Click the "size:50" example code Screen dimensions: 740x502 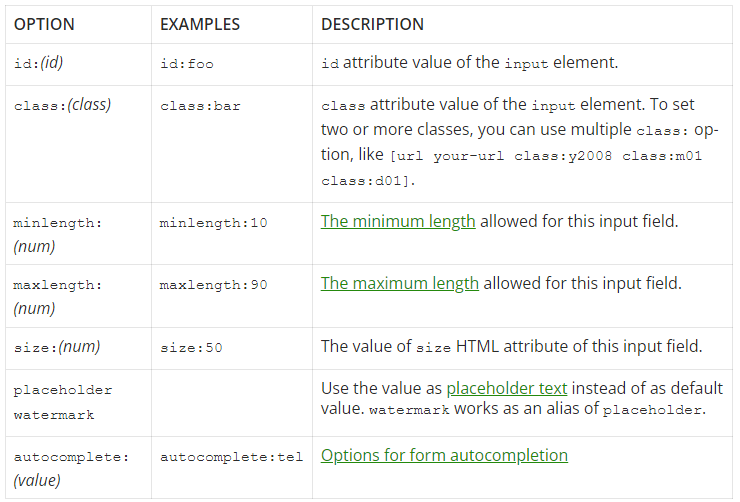click(x=192, y=348)
